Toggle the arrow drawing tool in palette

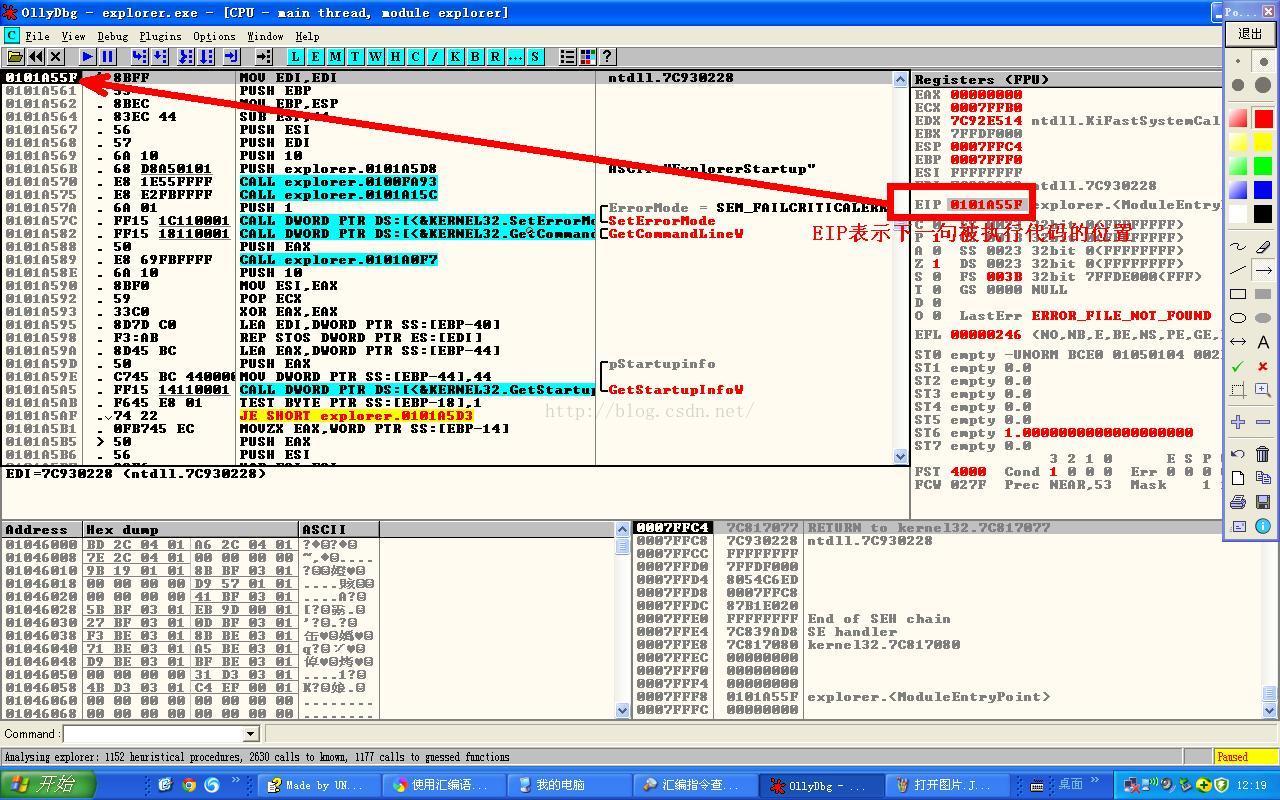[1262, 270]
